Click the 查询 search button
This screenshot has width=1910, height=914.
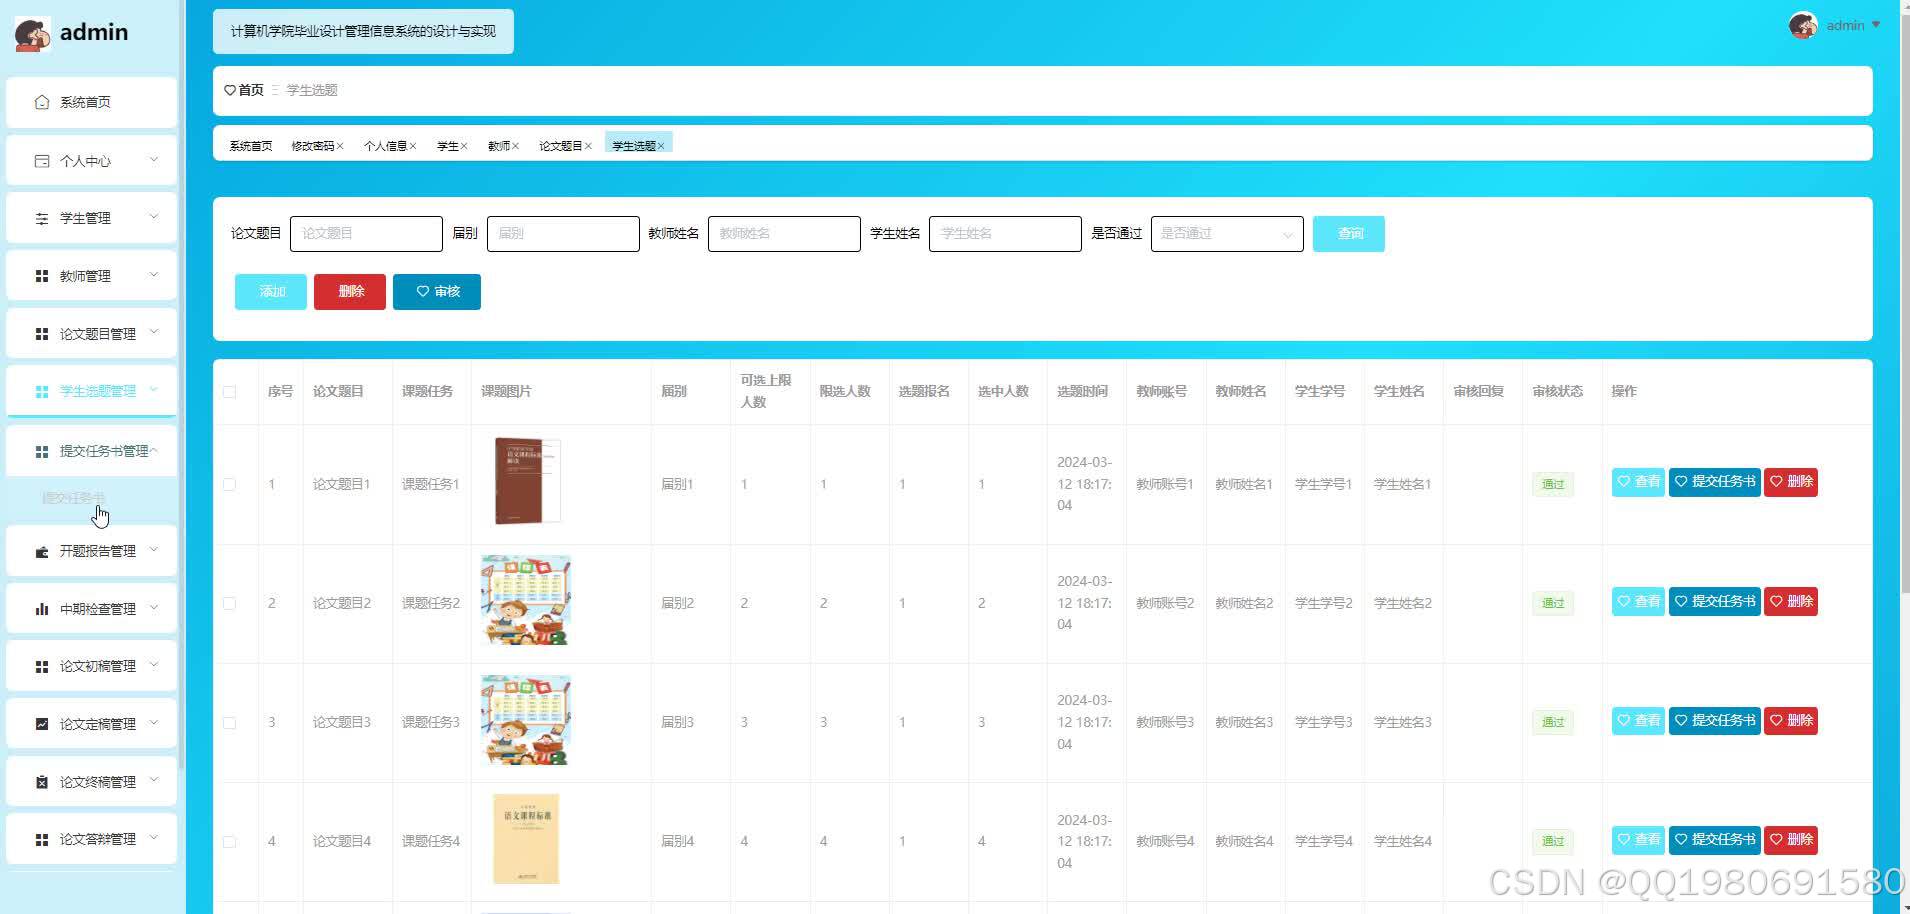tap(1349, 234)
